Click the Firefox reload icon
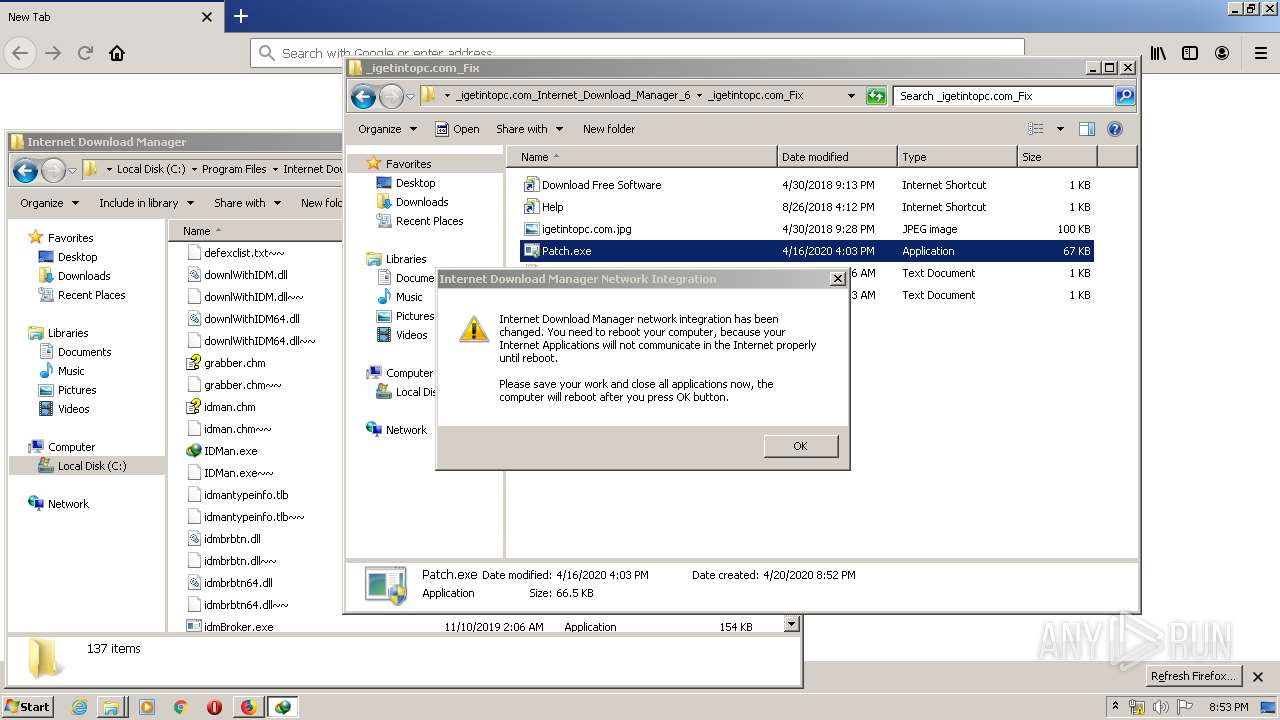The width and height of the screenshot is (1280, 720). pos(85,53)
